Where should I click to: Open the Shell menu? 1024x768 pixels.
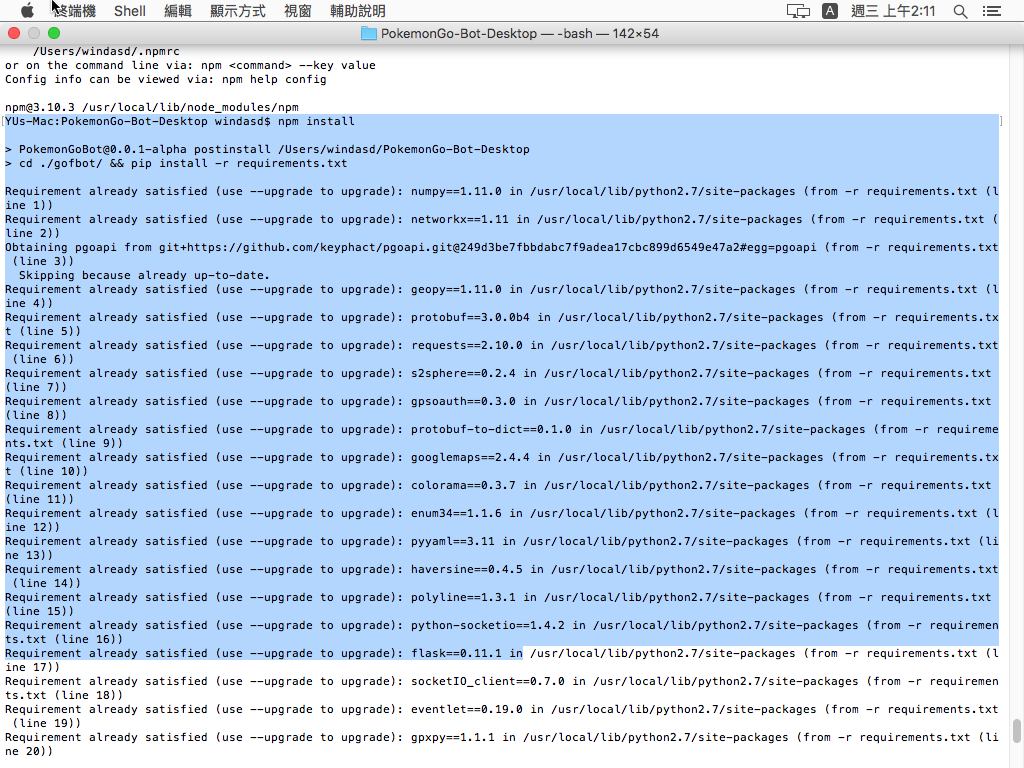(129, 10)
